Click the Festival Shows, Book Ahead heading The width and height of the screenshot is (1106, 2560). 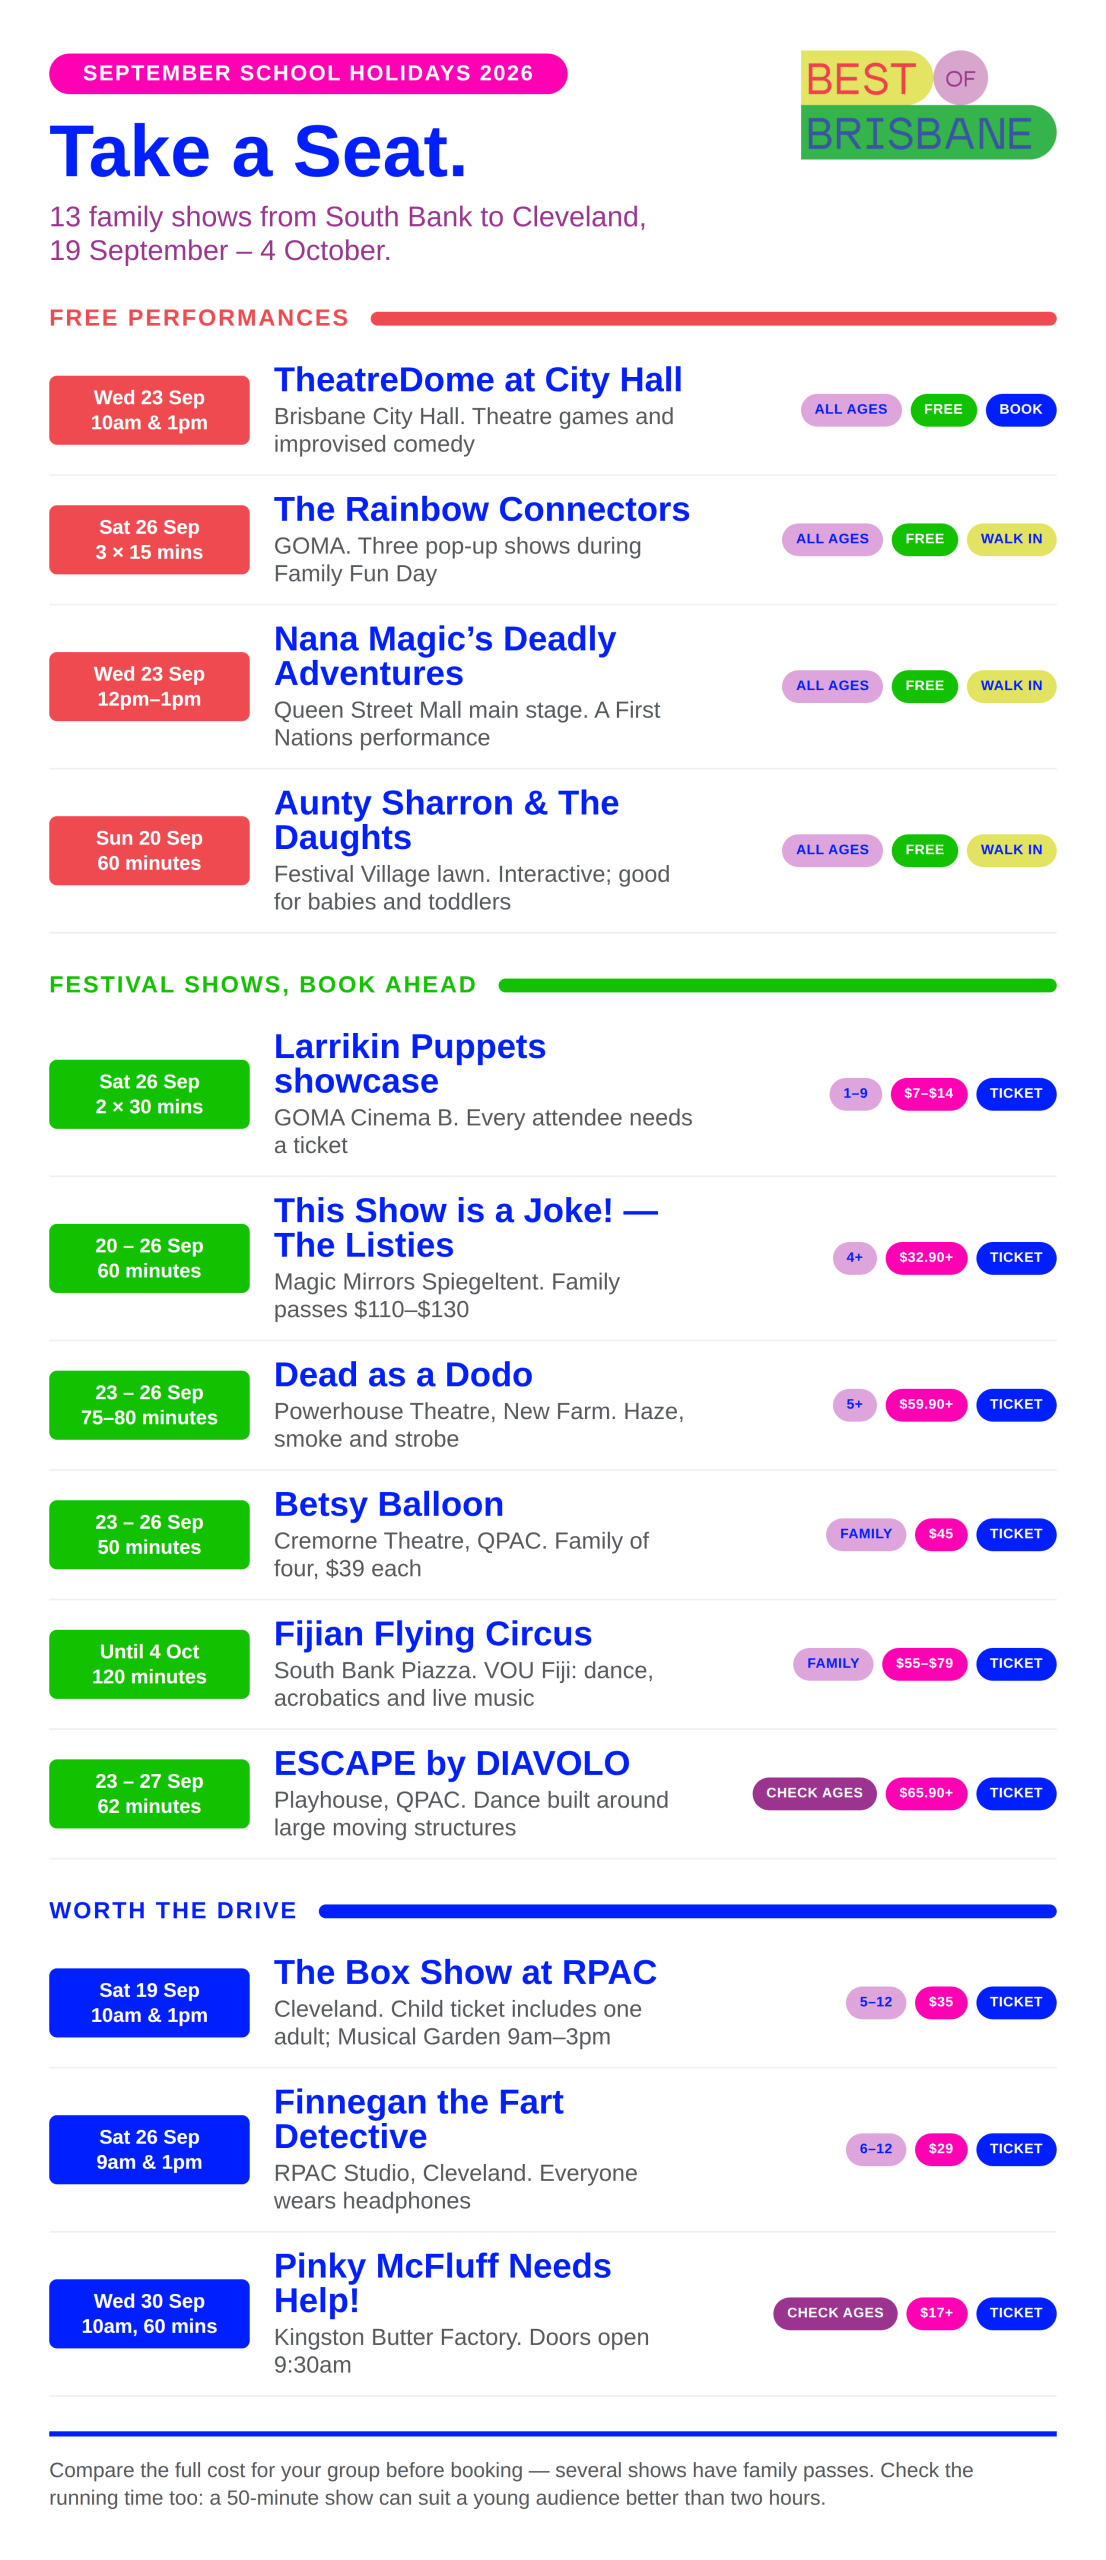click(263, 985)
